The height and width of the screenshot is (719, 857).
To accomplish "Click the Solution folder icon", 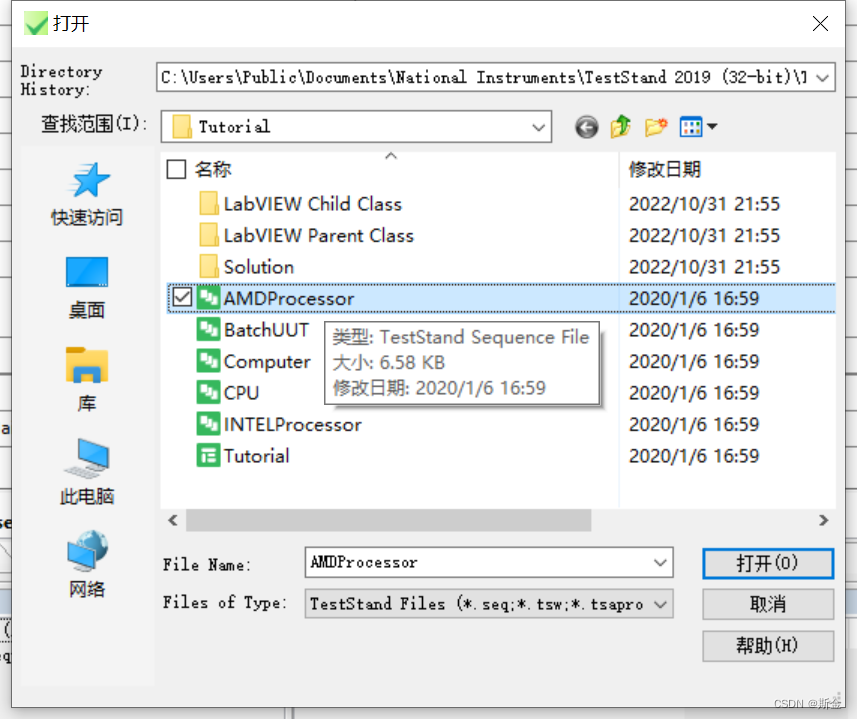I will (209, 267).
